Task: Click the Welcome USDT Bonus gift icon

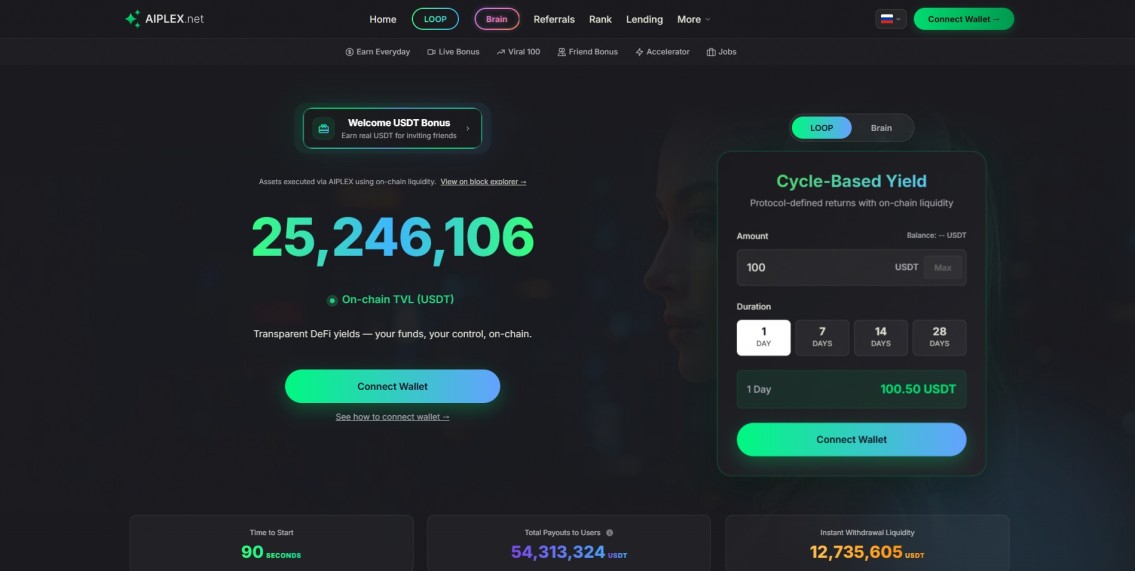Action: [x=324, y=128]
